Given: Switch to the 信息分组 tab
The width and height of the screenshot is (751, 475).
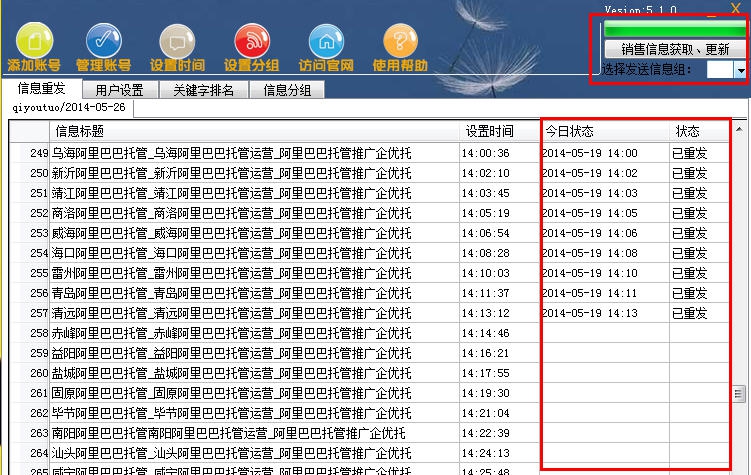Looking at the screenshot, I should (x=287, y=90).
